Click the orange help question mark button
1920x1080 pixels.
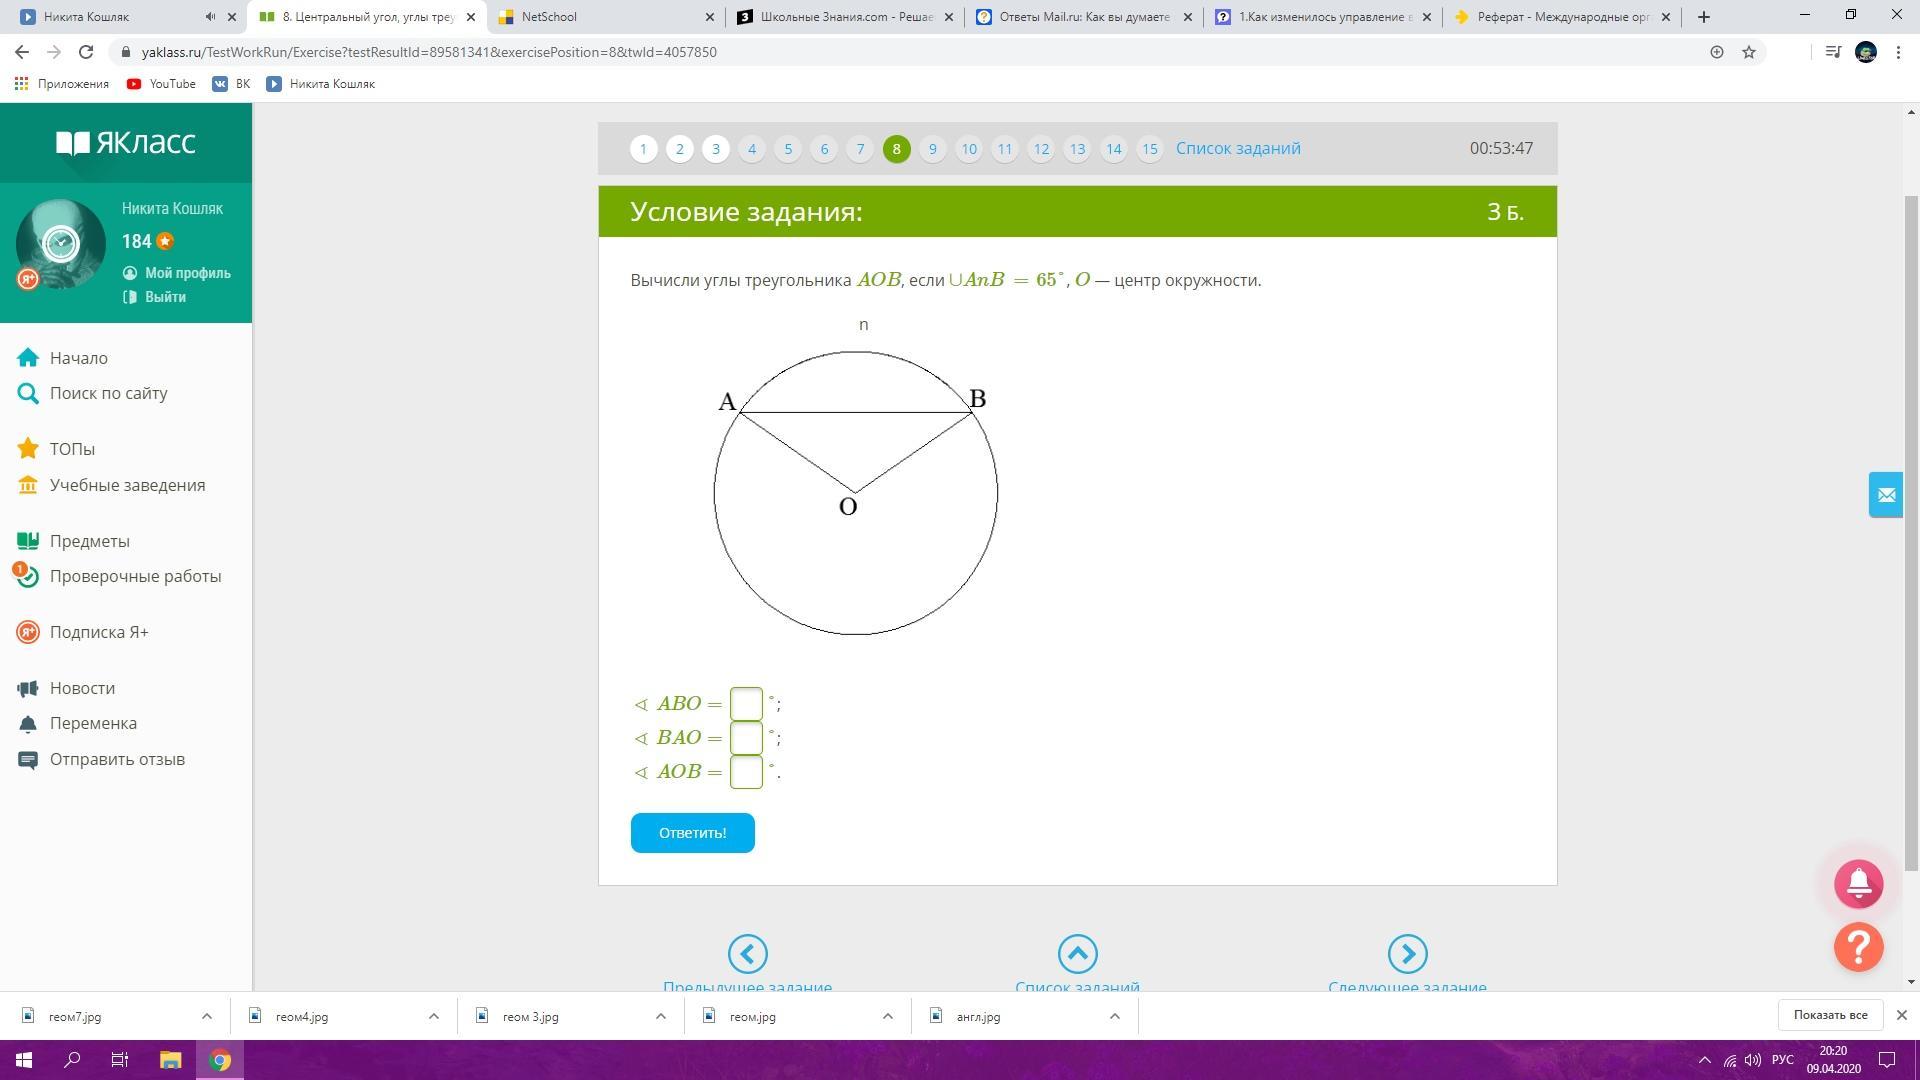[x=1858, y=946]
